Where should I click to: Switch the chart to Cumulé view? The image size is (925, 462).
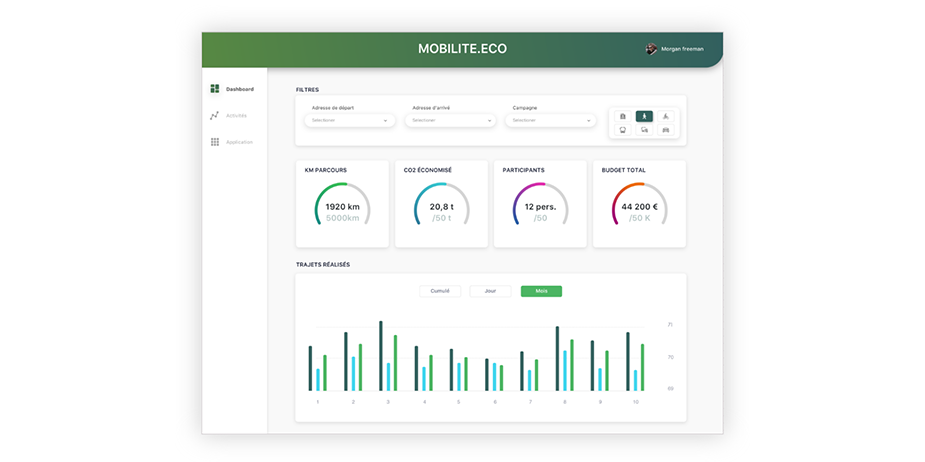point(440,291)
